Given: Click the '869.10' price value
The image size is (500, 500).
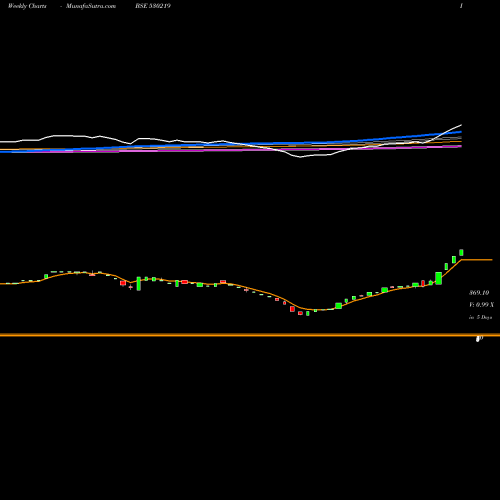Looking at the screenshot, I should 479,293.
